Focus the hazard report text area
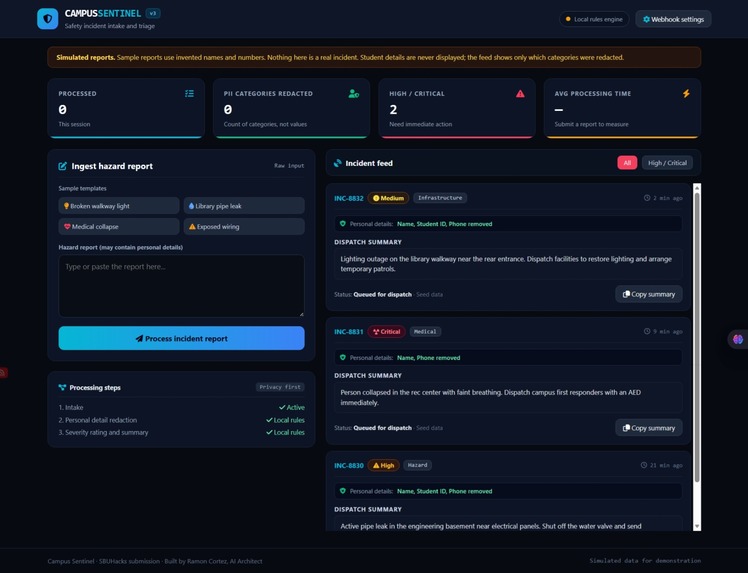Viewport: 748px width, 573px height. [181, 286]
